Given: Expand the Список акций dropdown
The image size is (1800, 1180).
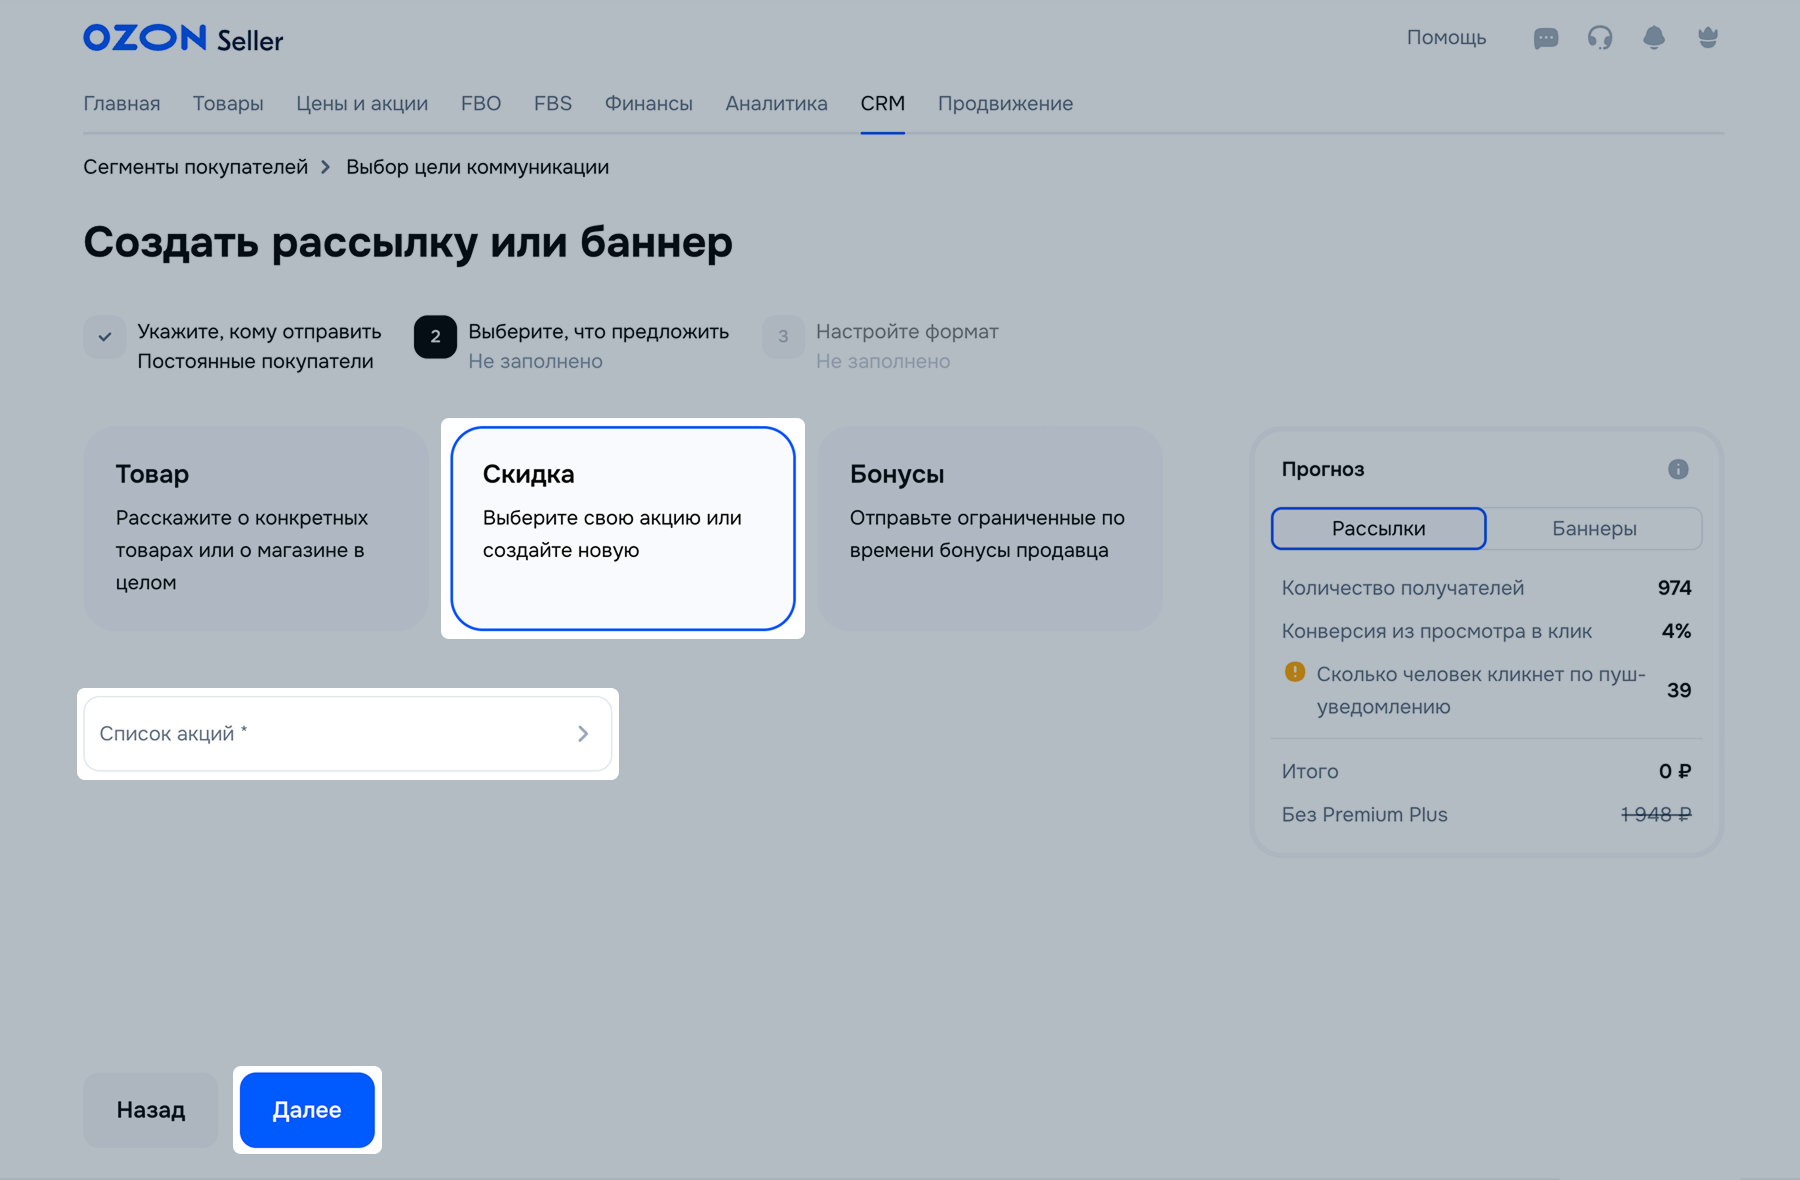Looking at the screenshot, I should (330, 734).
